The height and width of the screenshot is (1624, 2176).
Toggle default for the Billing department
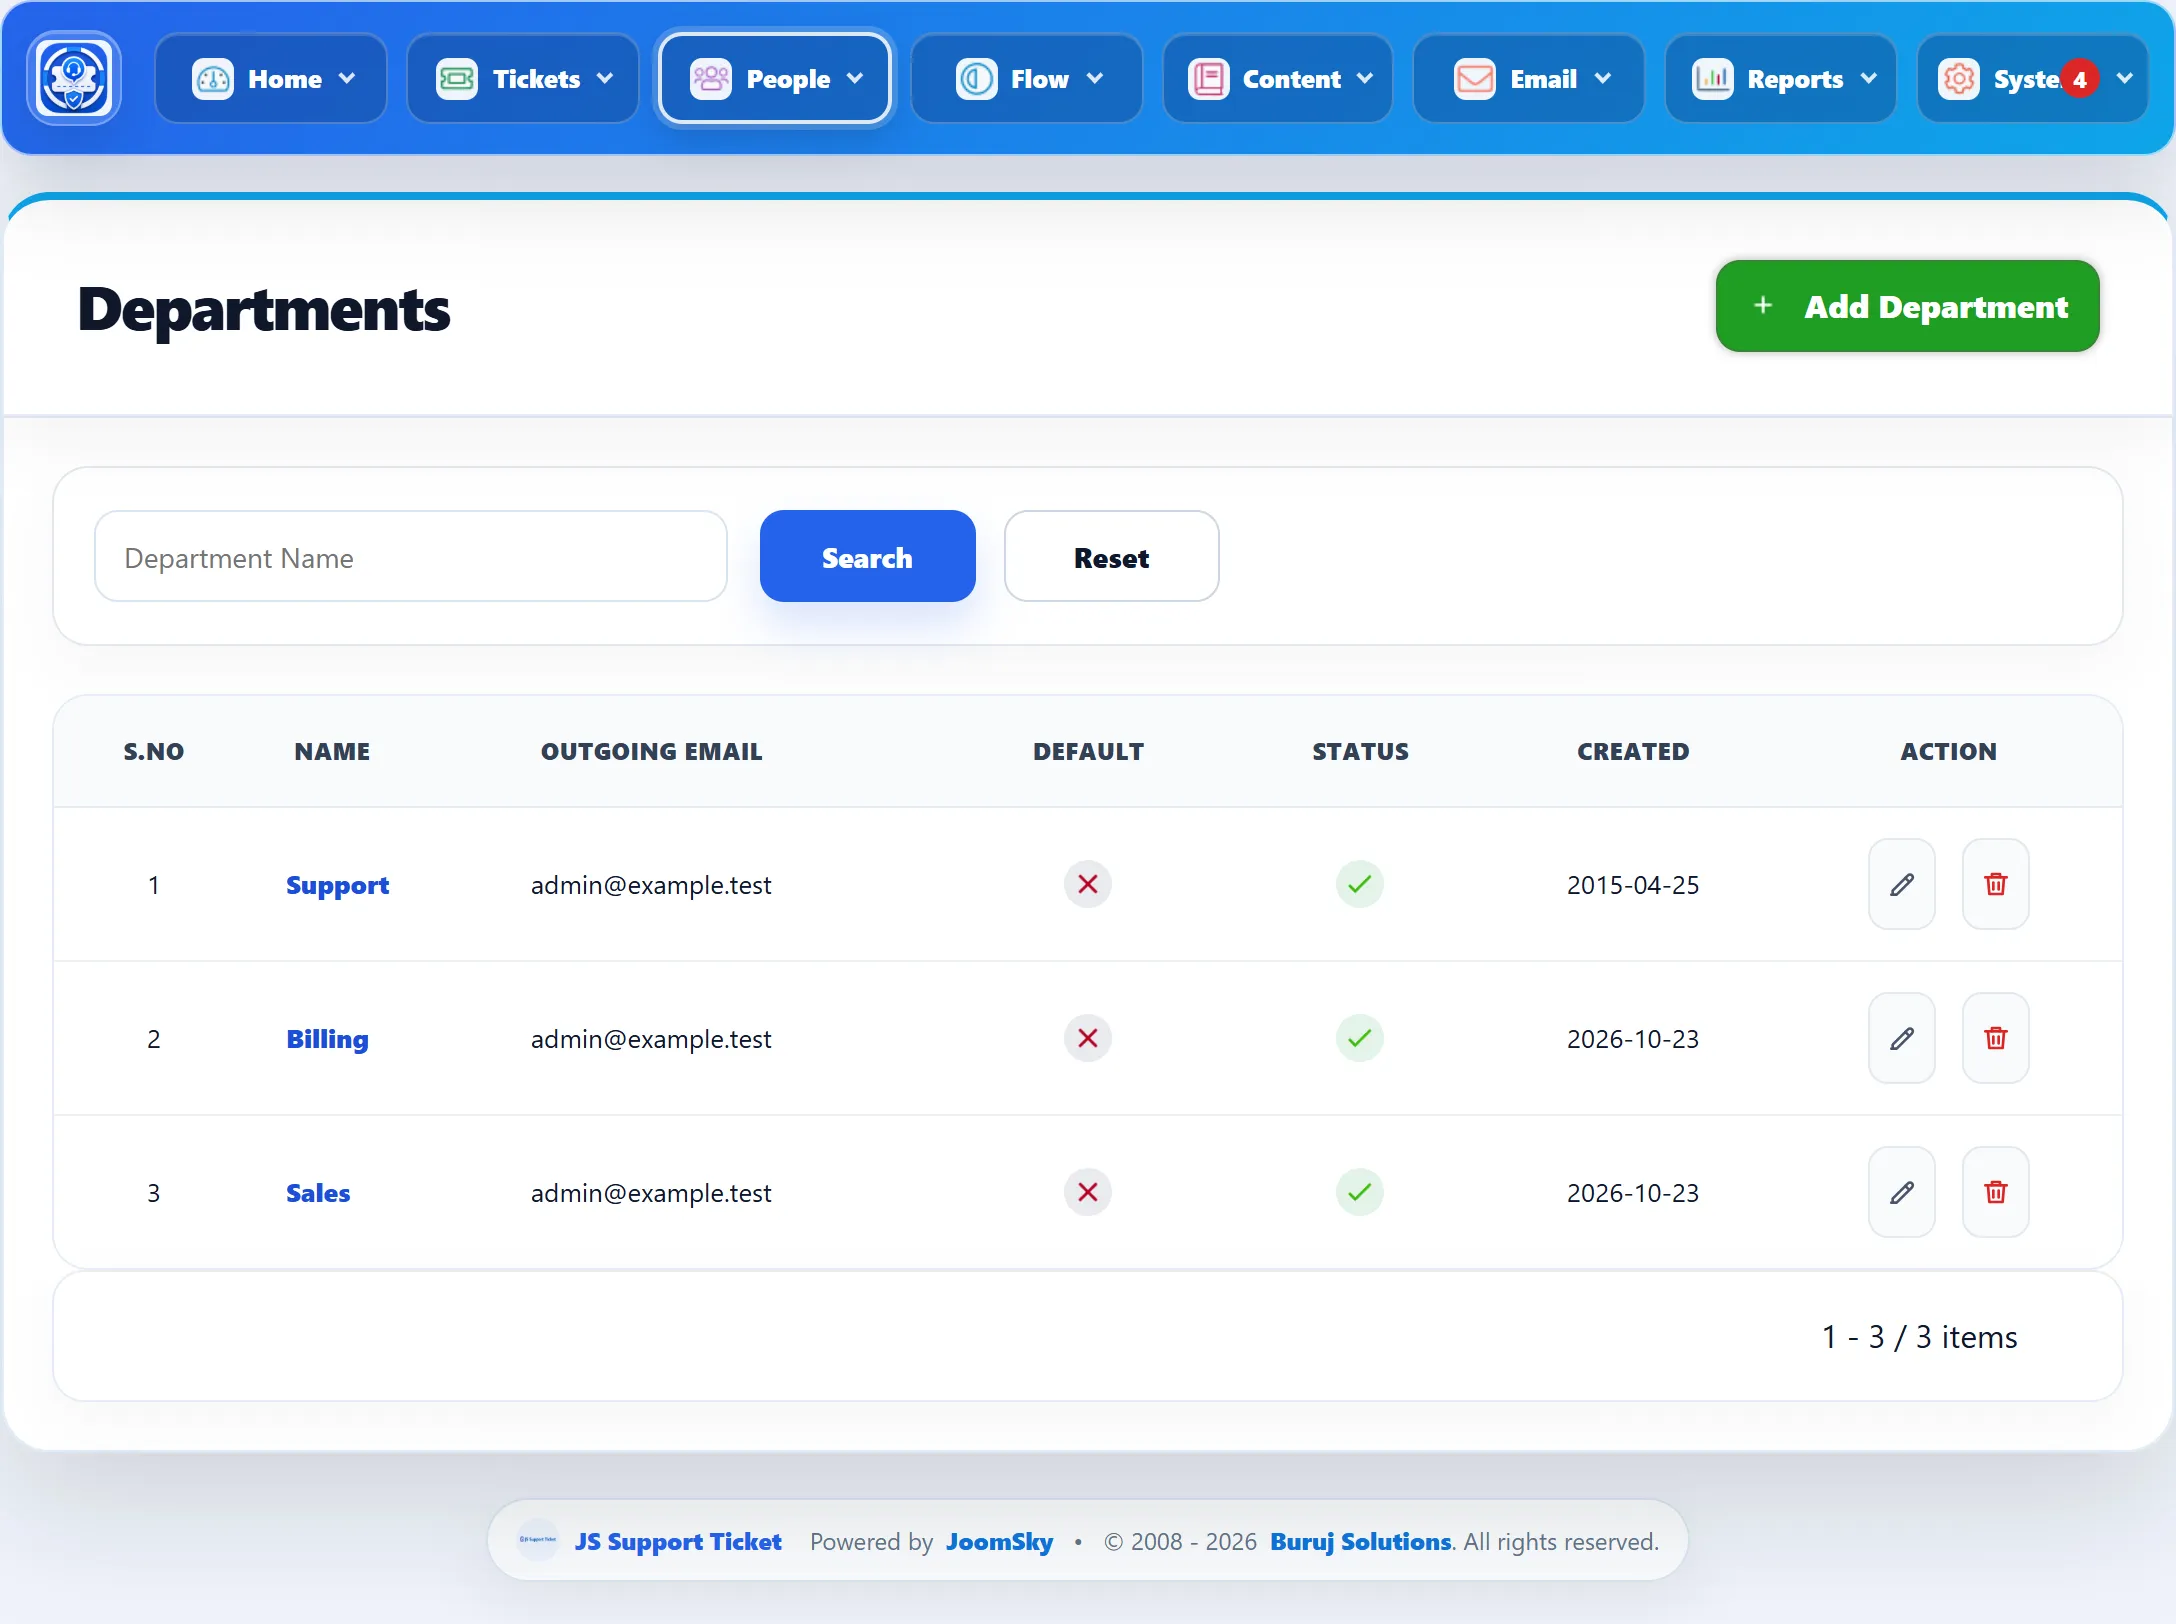pyautogui.click(x=1088, y=1038)
